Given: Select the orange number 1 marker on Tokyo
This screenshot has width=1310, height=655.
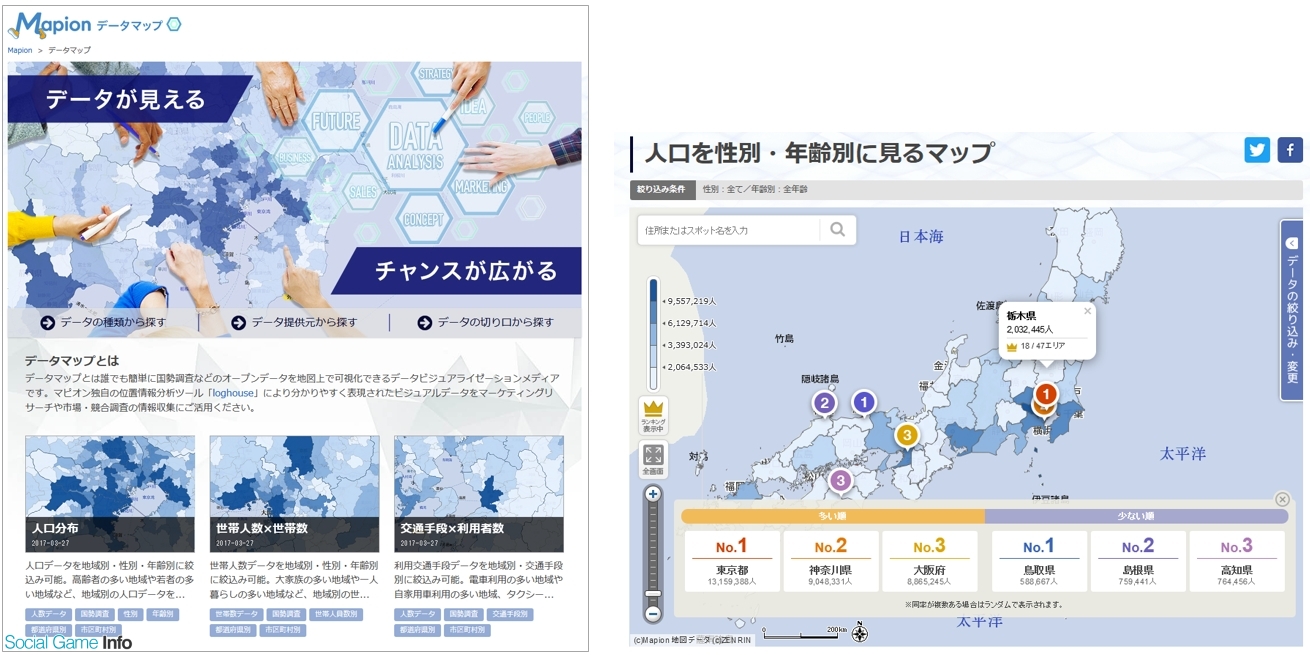Looking at the screenshot, I should pos(1045,395).
